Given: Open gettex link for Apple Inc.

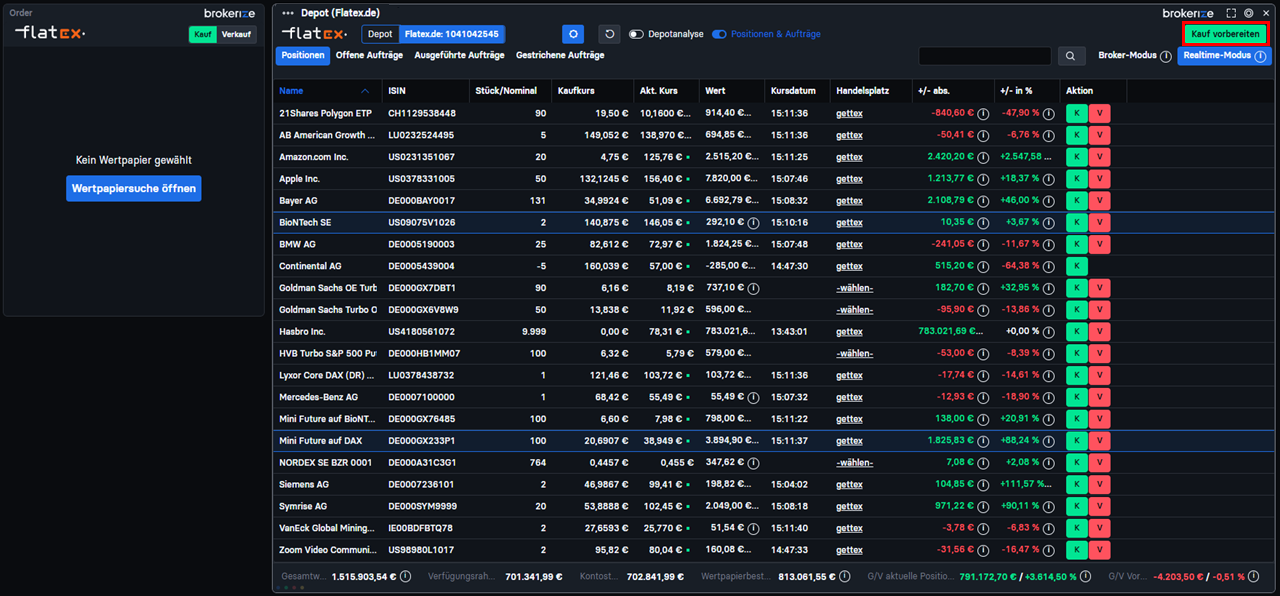Looking at the screenshot, I should pos(849,178).
